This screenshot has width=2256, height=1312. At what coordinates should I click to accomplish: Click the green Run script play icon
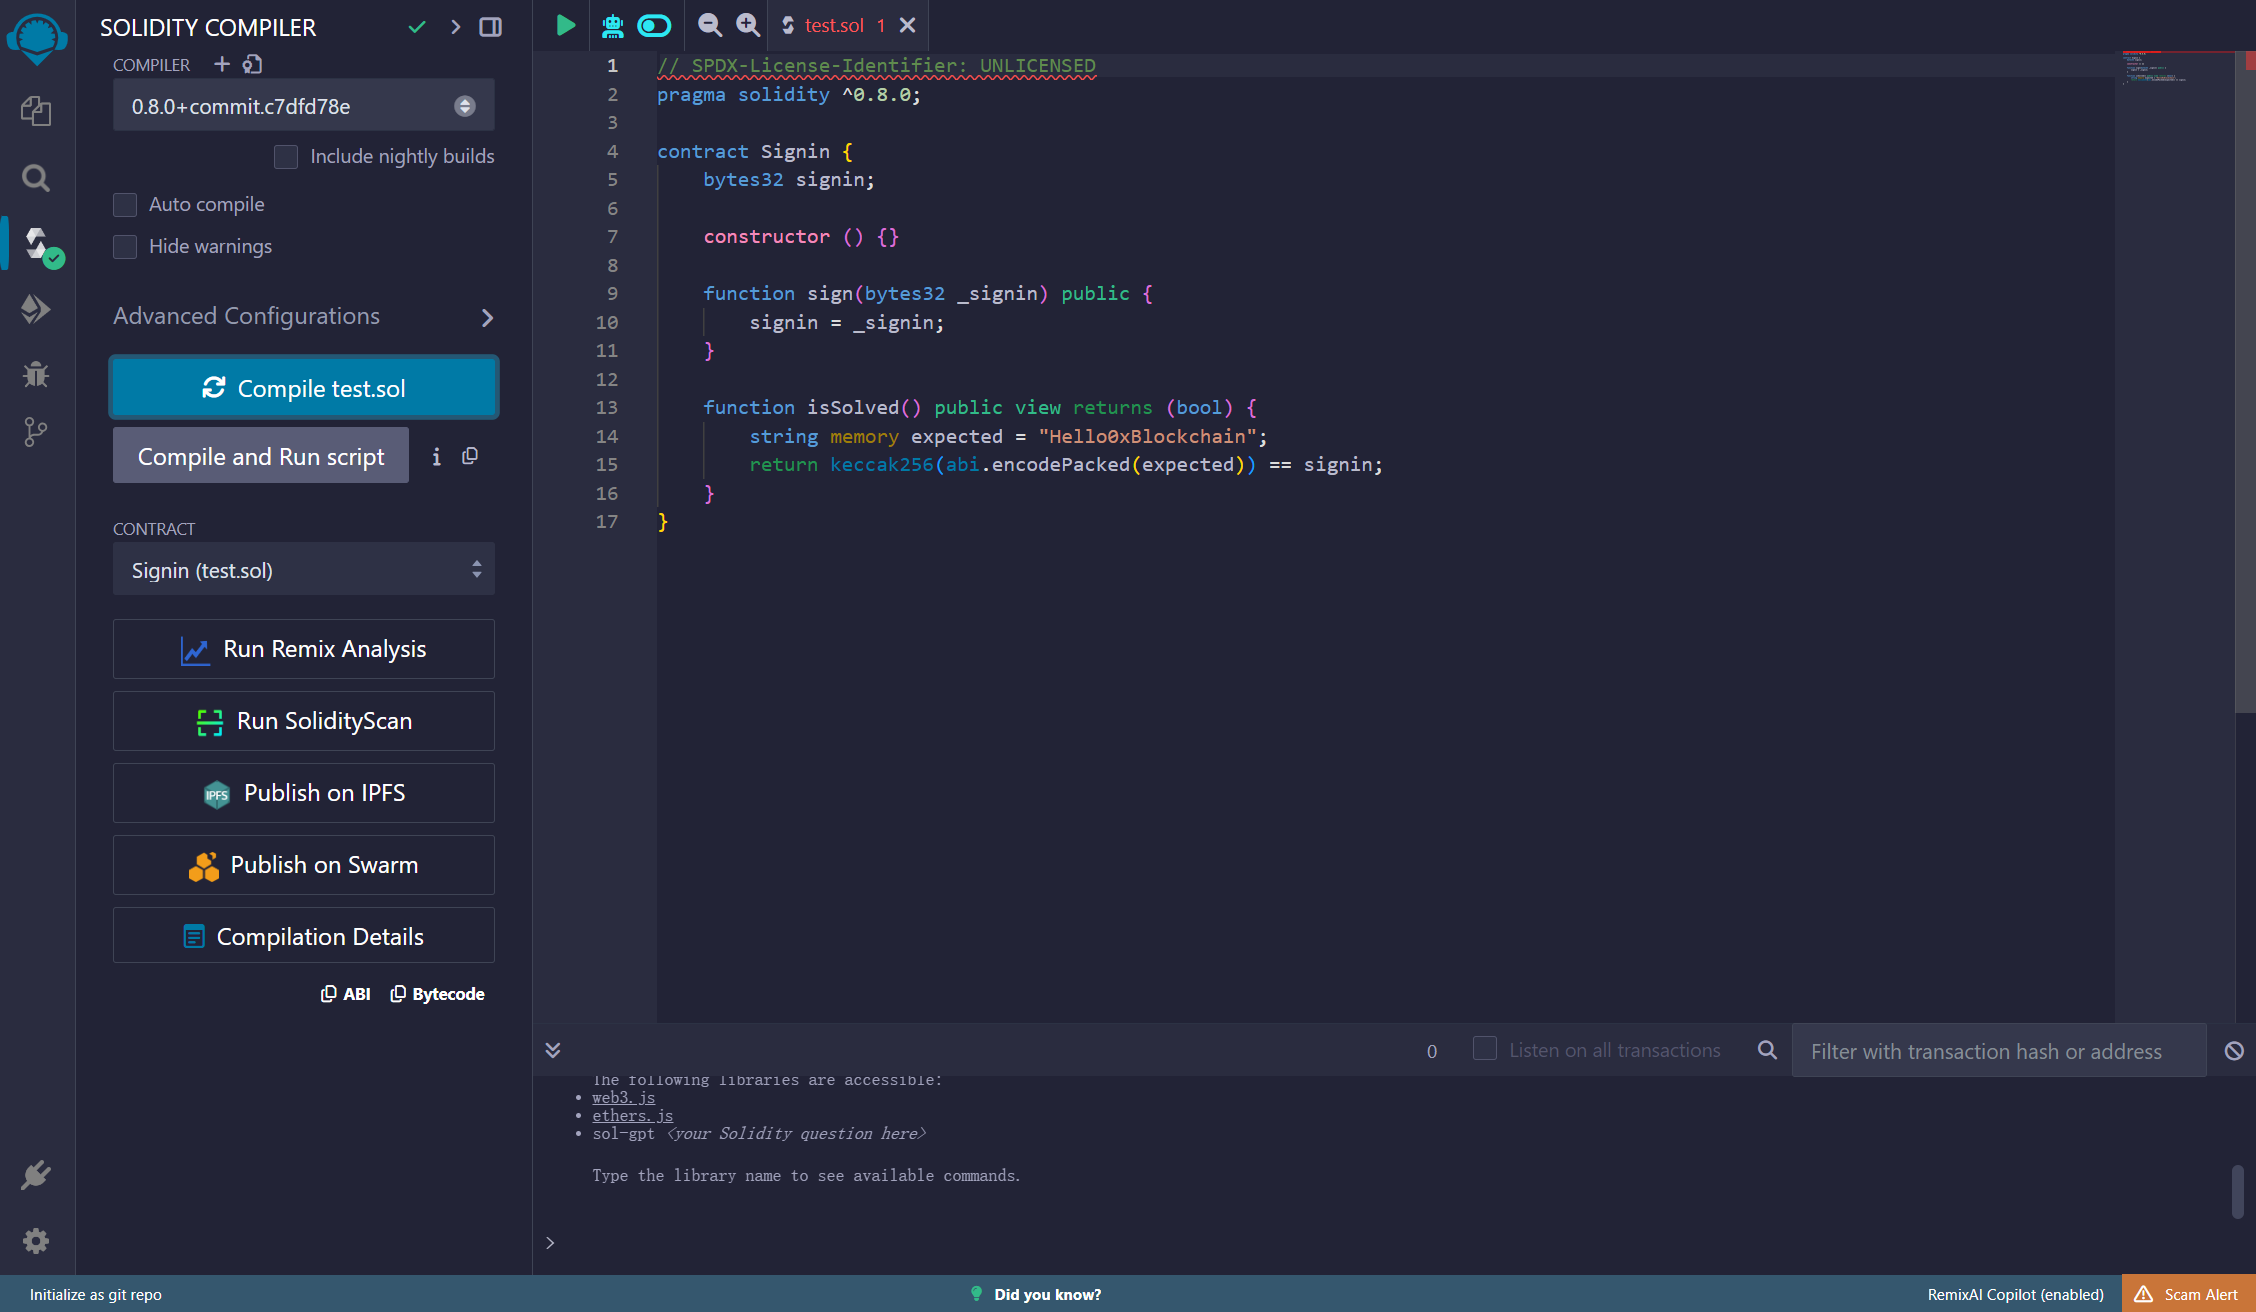[x=565, y=25]
